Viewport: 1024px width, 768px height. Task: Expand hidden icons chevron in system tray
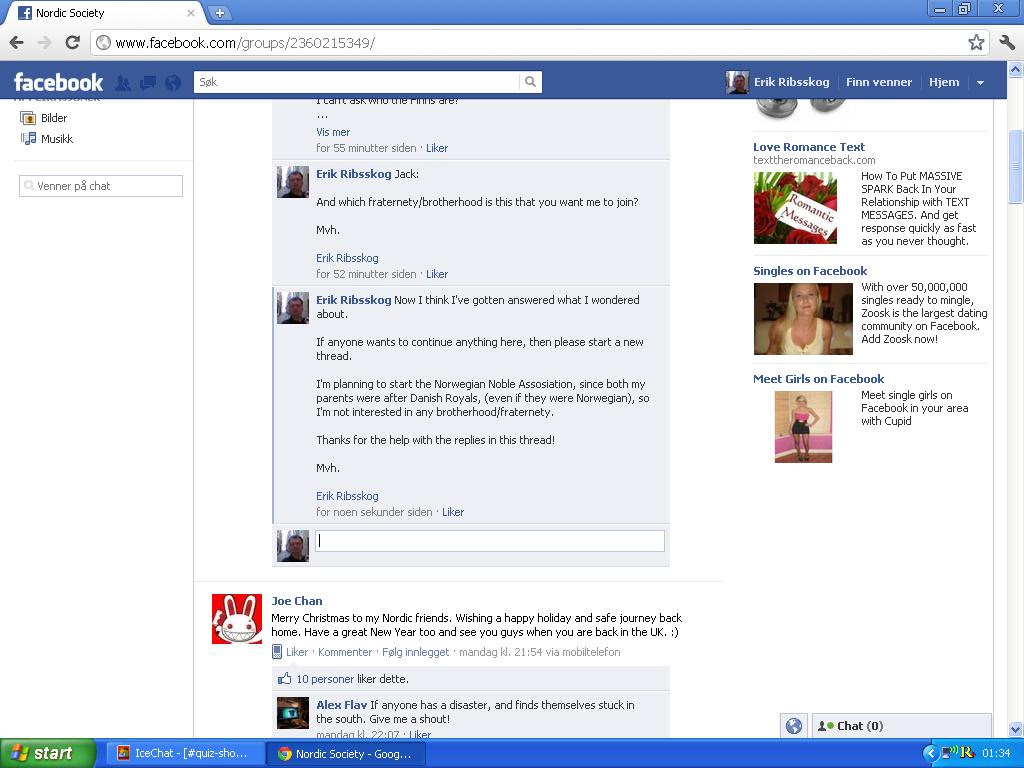click(932, 753)
